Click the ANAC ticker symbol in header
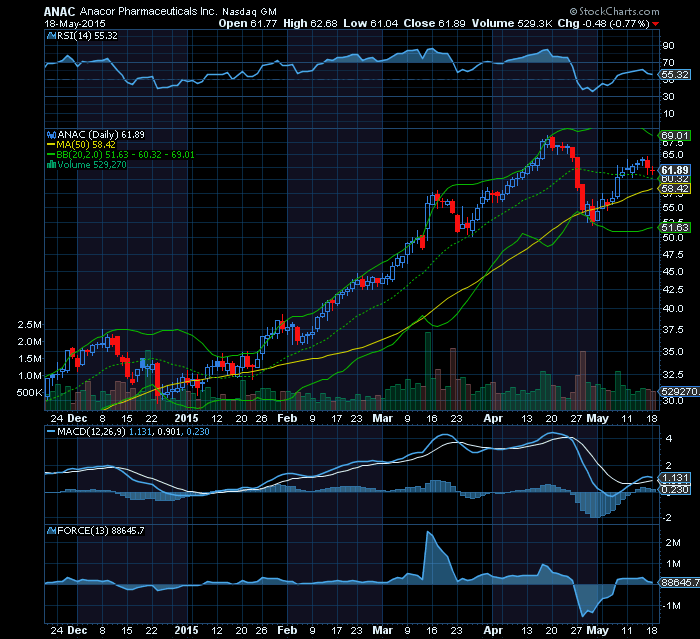Image resolution: width=700 pixels, height=639 pixels. (x=60, y=11)
